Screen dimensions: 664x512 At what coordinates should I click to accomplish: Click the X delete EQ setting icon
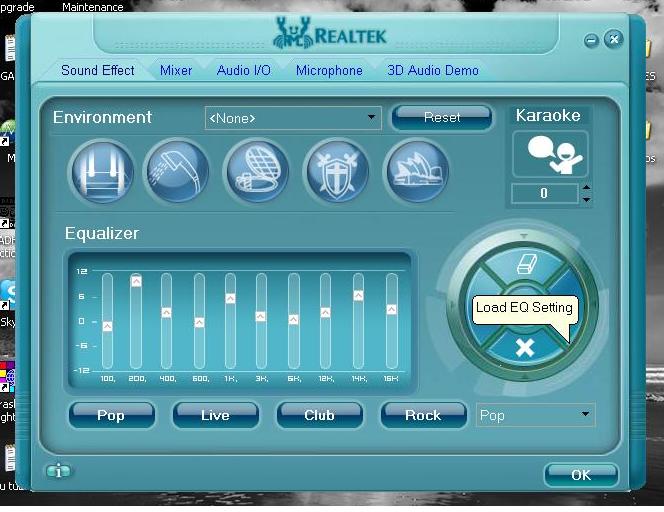pos(525,348)
